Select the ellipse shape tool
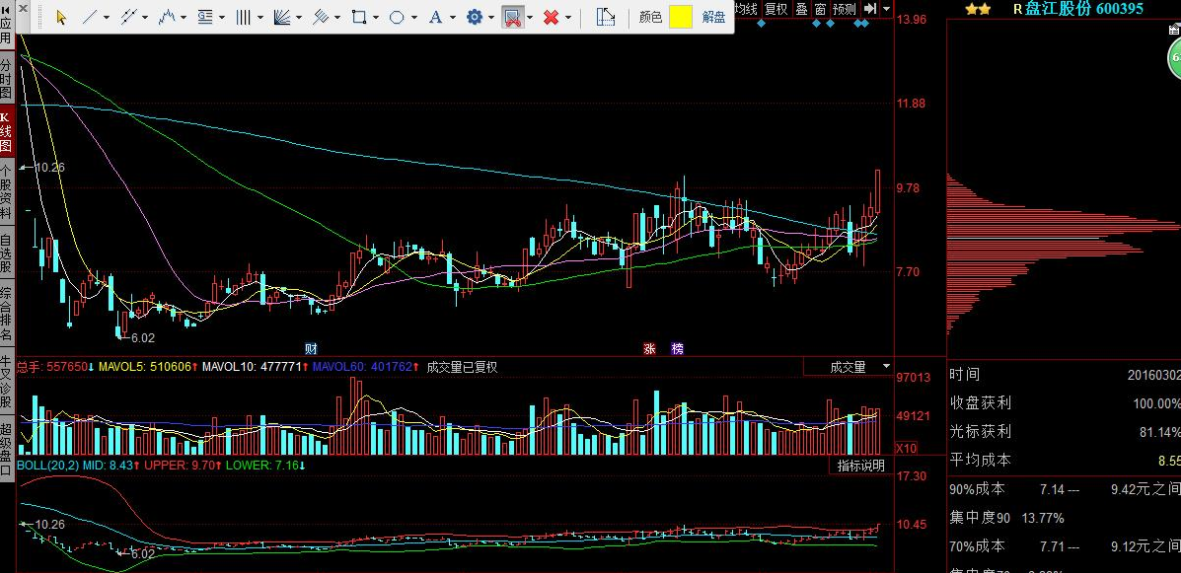 click(398, 17)
